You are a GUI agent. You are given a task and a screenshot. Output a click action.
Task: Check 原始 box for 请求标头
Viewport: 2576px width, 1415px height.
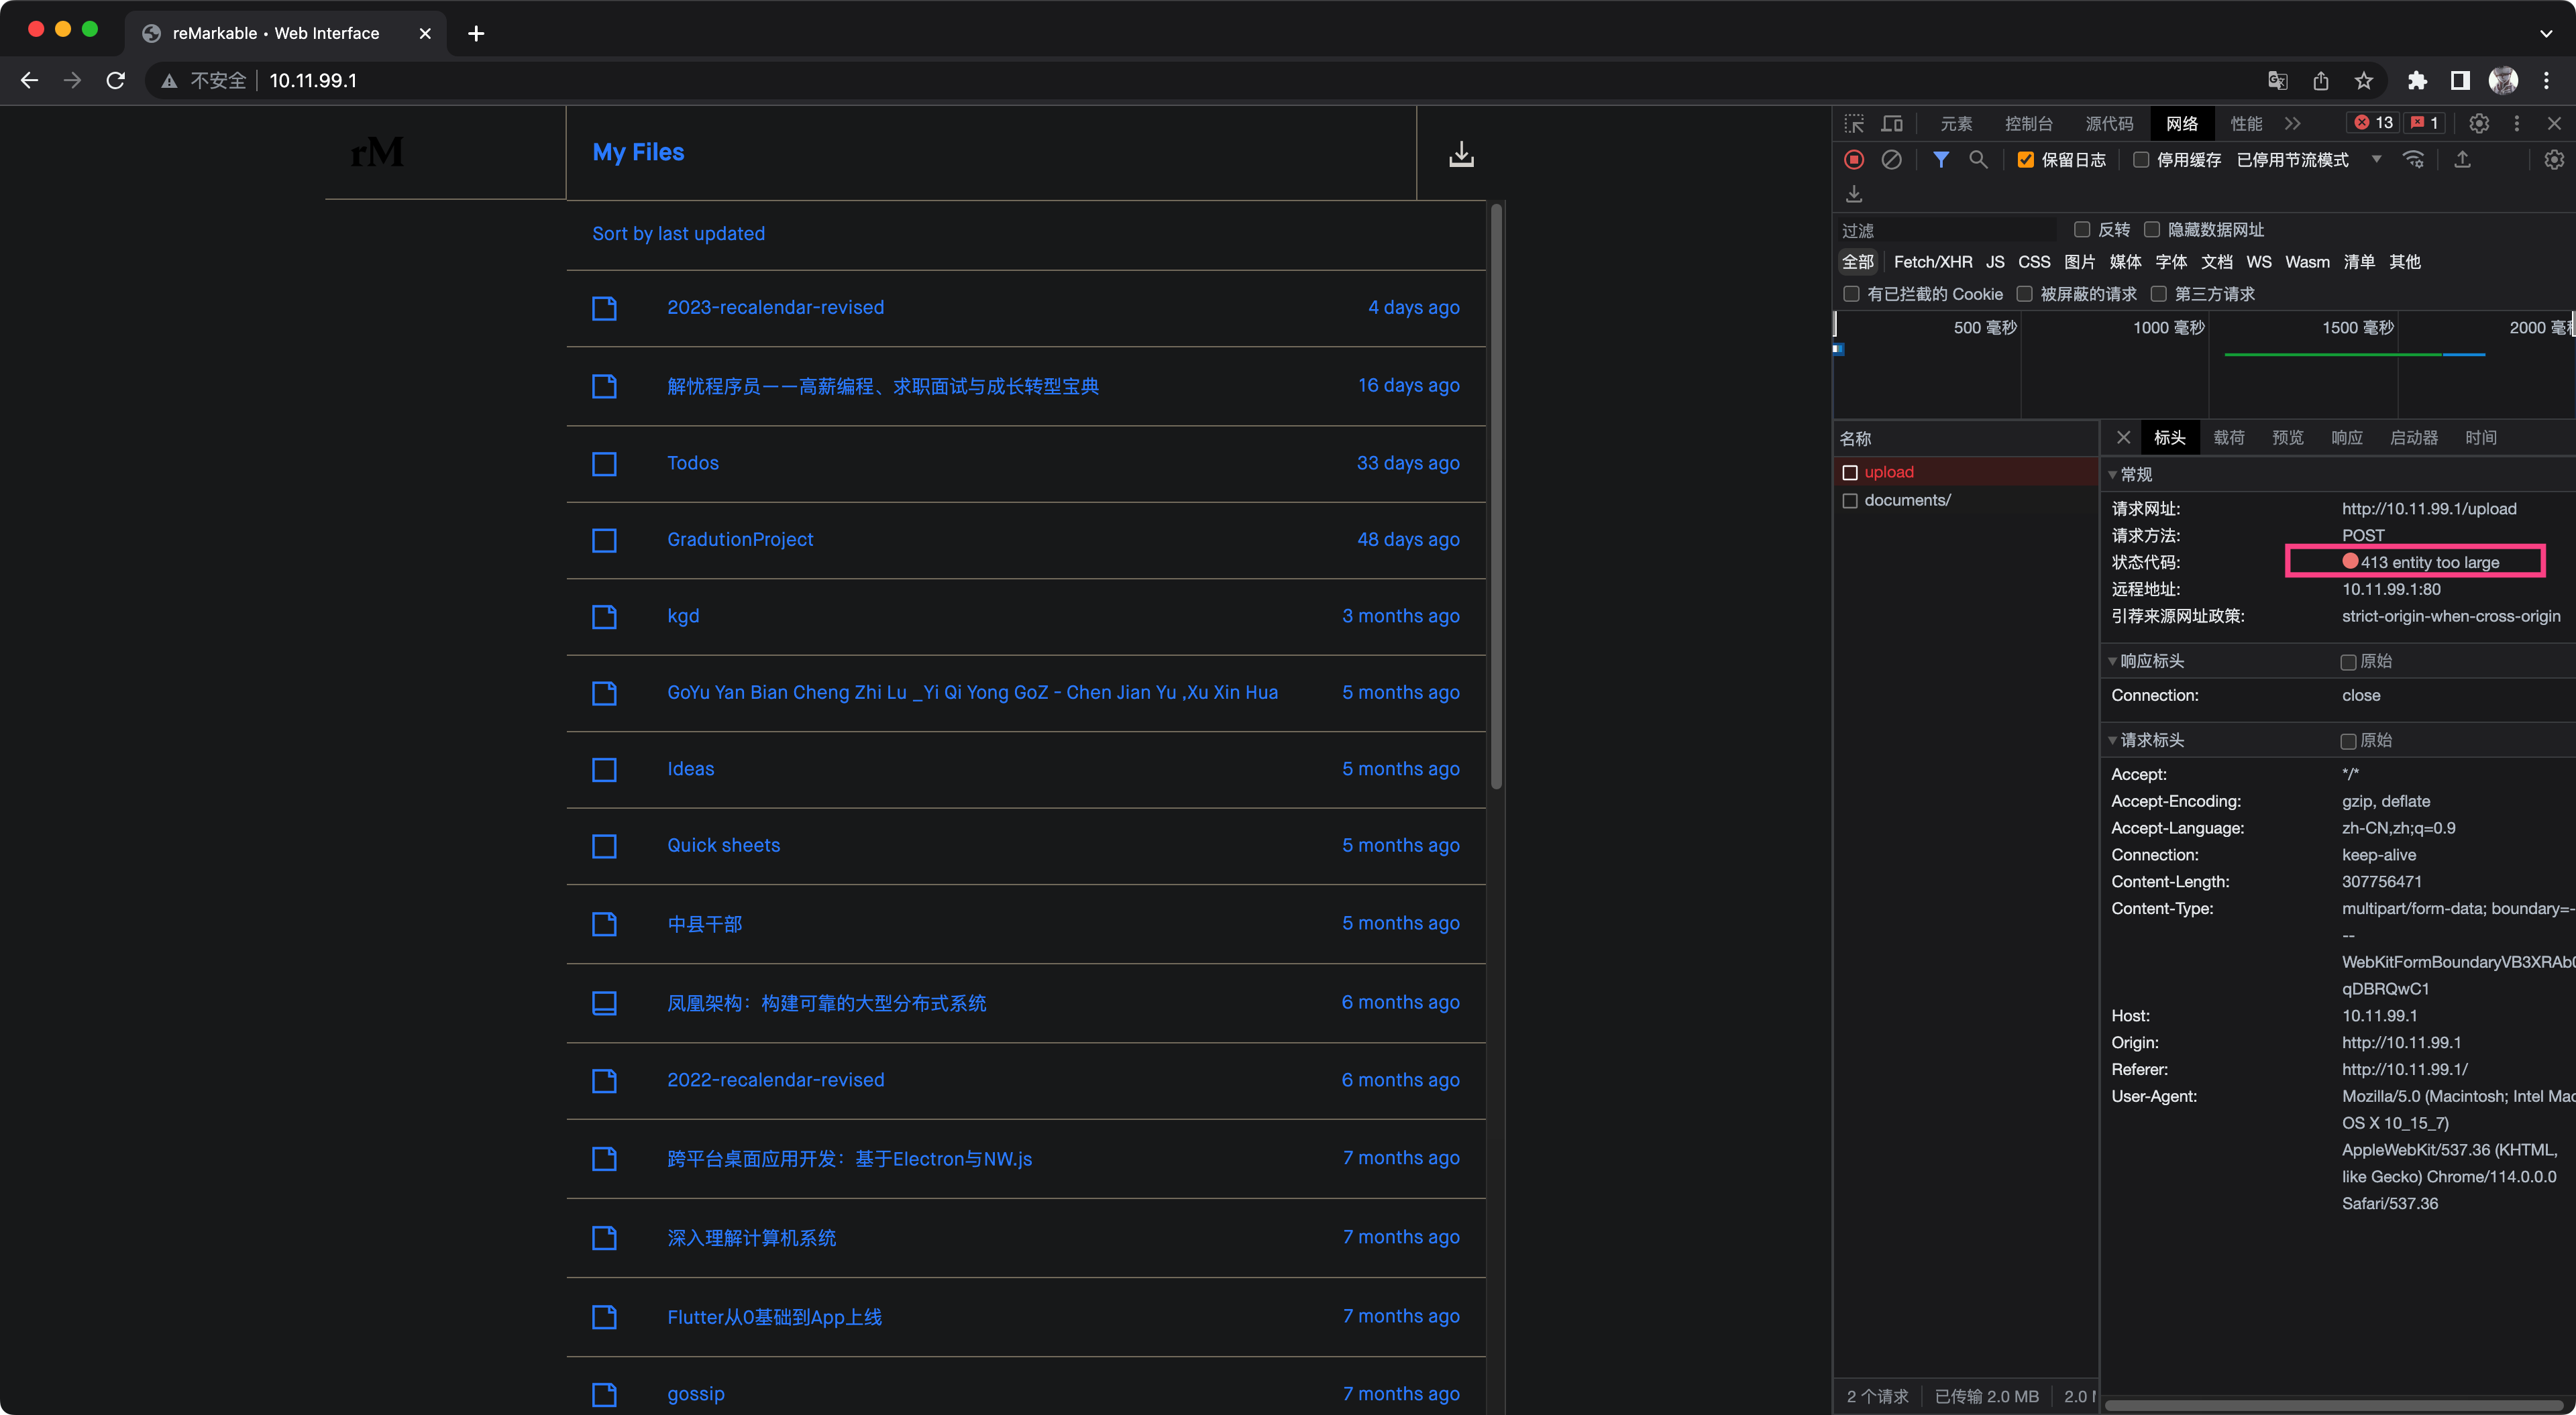coord(2348,741)
